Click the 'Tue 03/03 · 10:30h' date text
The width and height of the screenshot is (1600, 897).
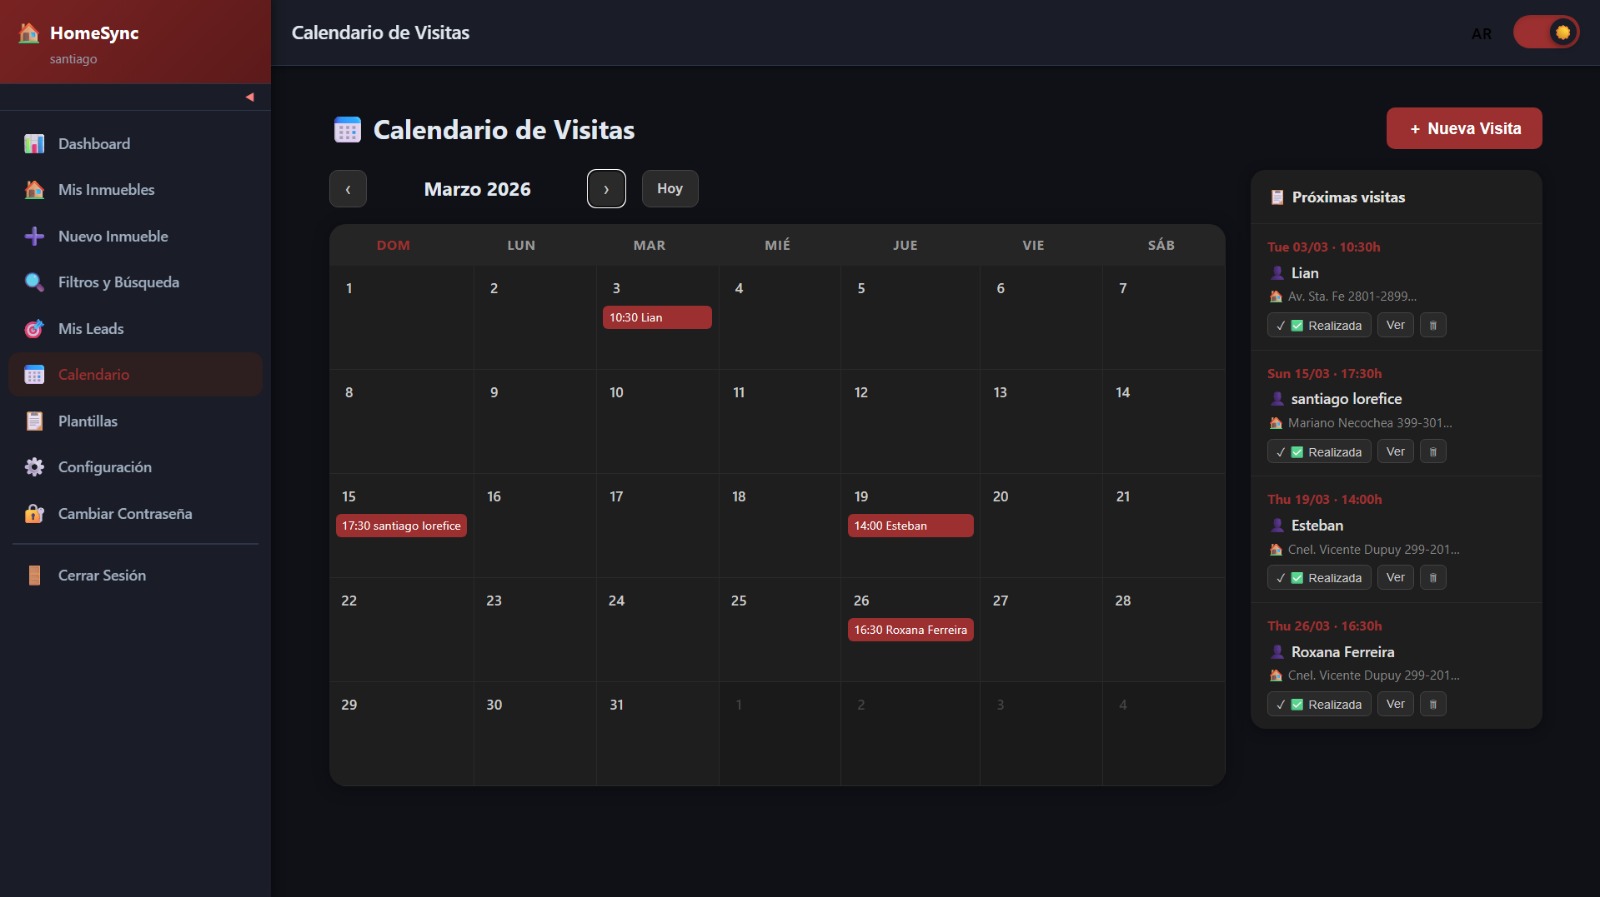[x=1324, y=247]
